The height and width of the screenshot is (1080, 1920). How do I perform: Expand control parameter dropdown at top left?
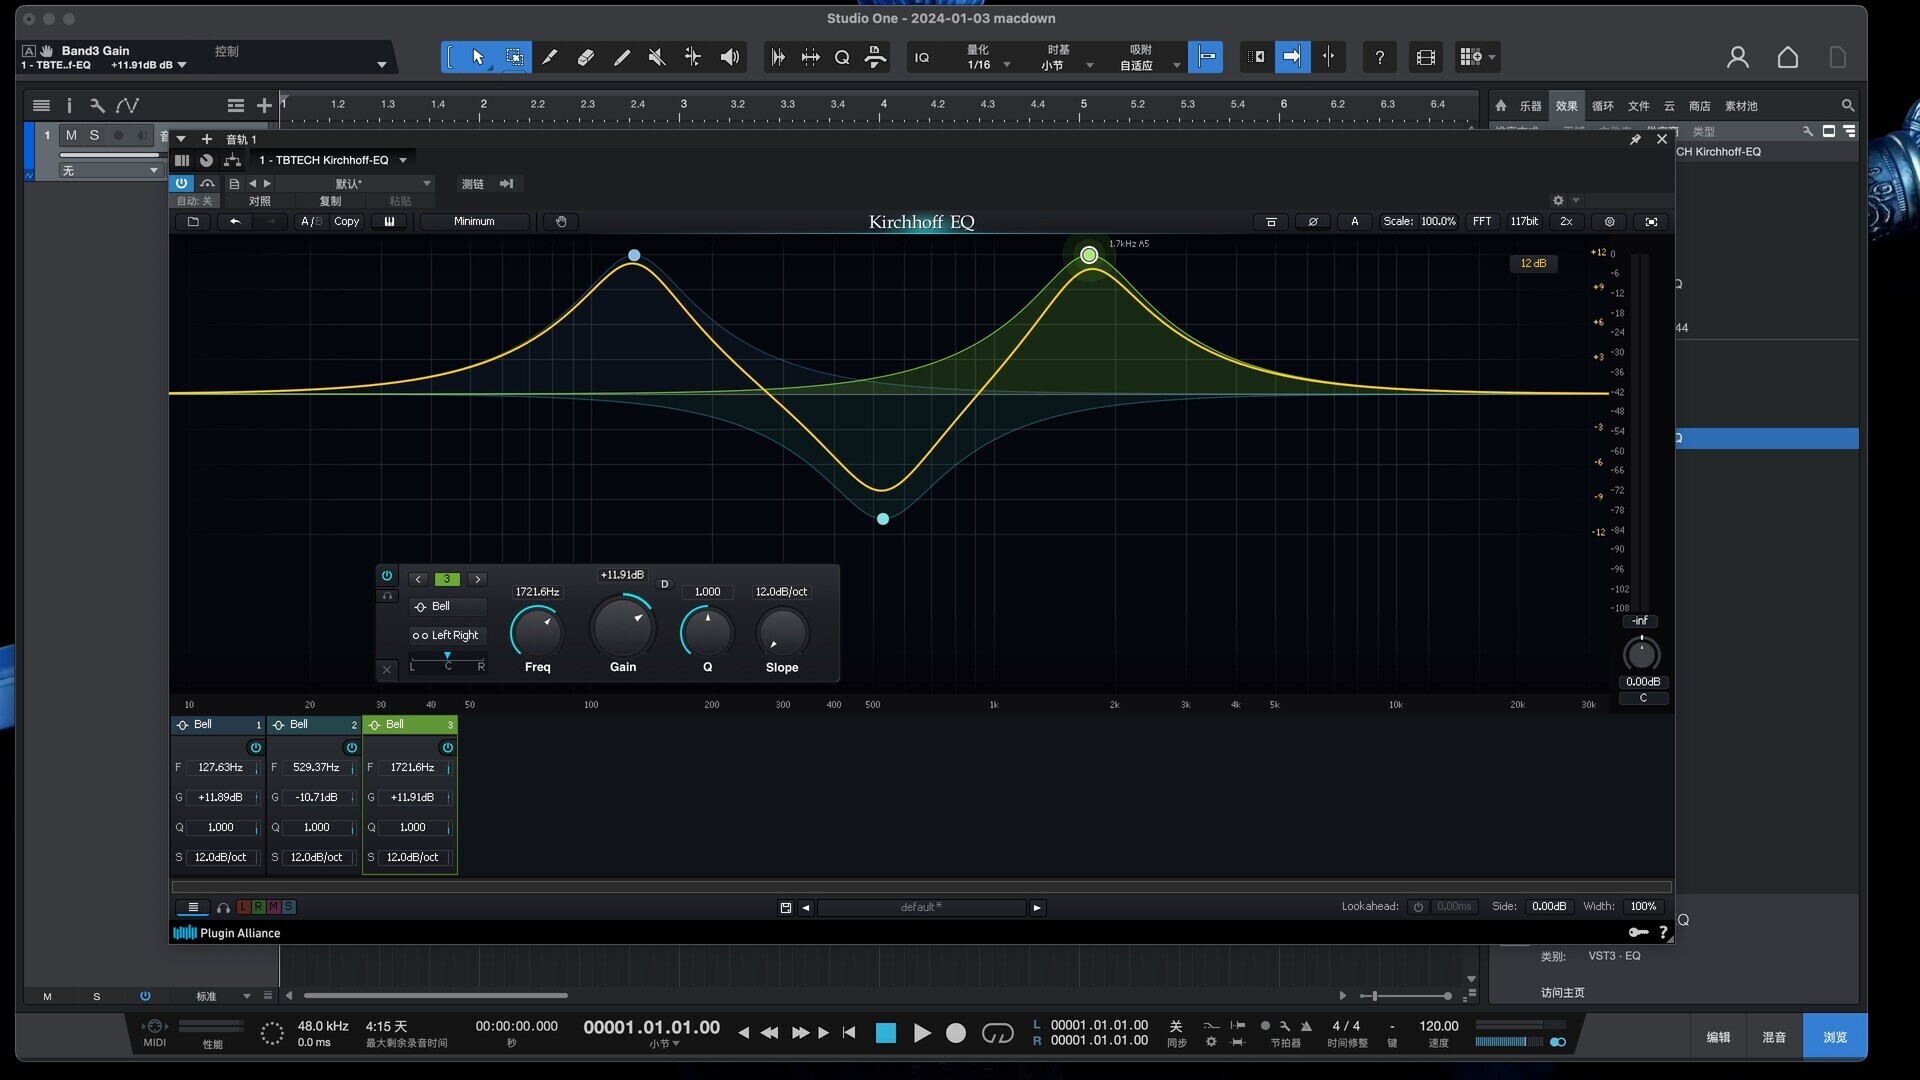click(381, 65)
